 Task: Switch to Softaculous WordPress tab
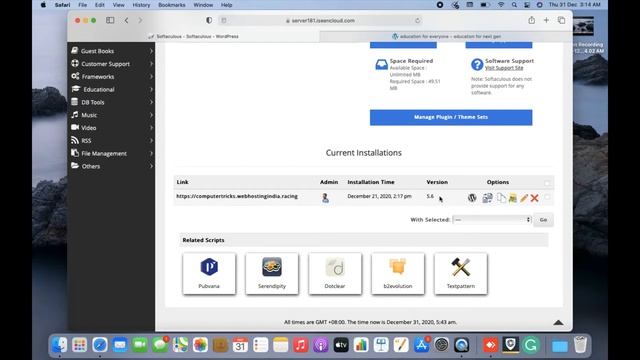tap(193, 36)
